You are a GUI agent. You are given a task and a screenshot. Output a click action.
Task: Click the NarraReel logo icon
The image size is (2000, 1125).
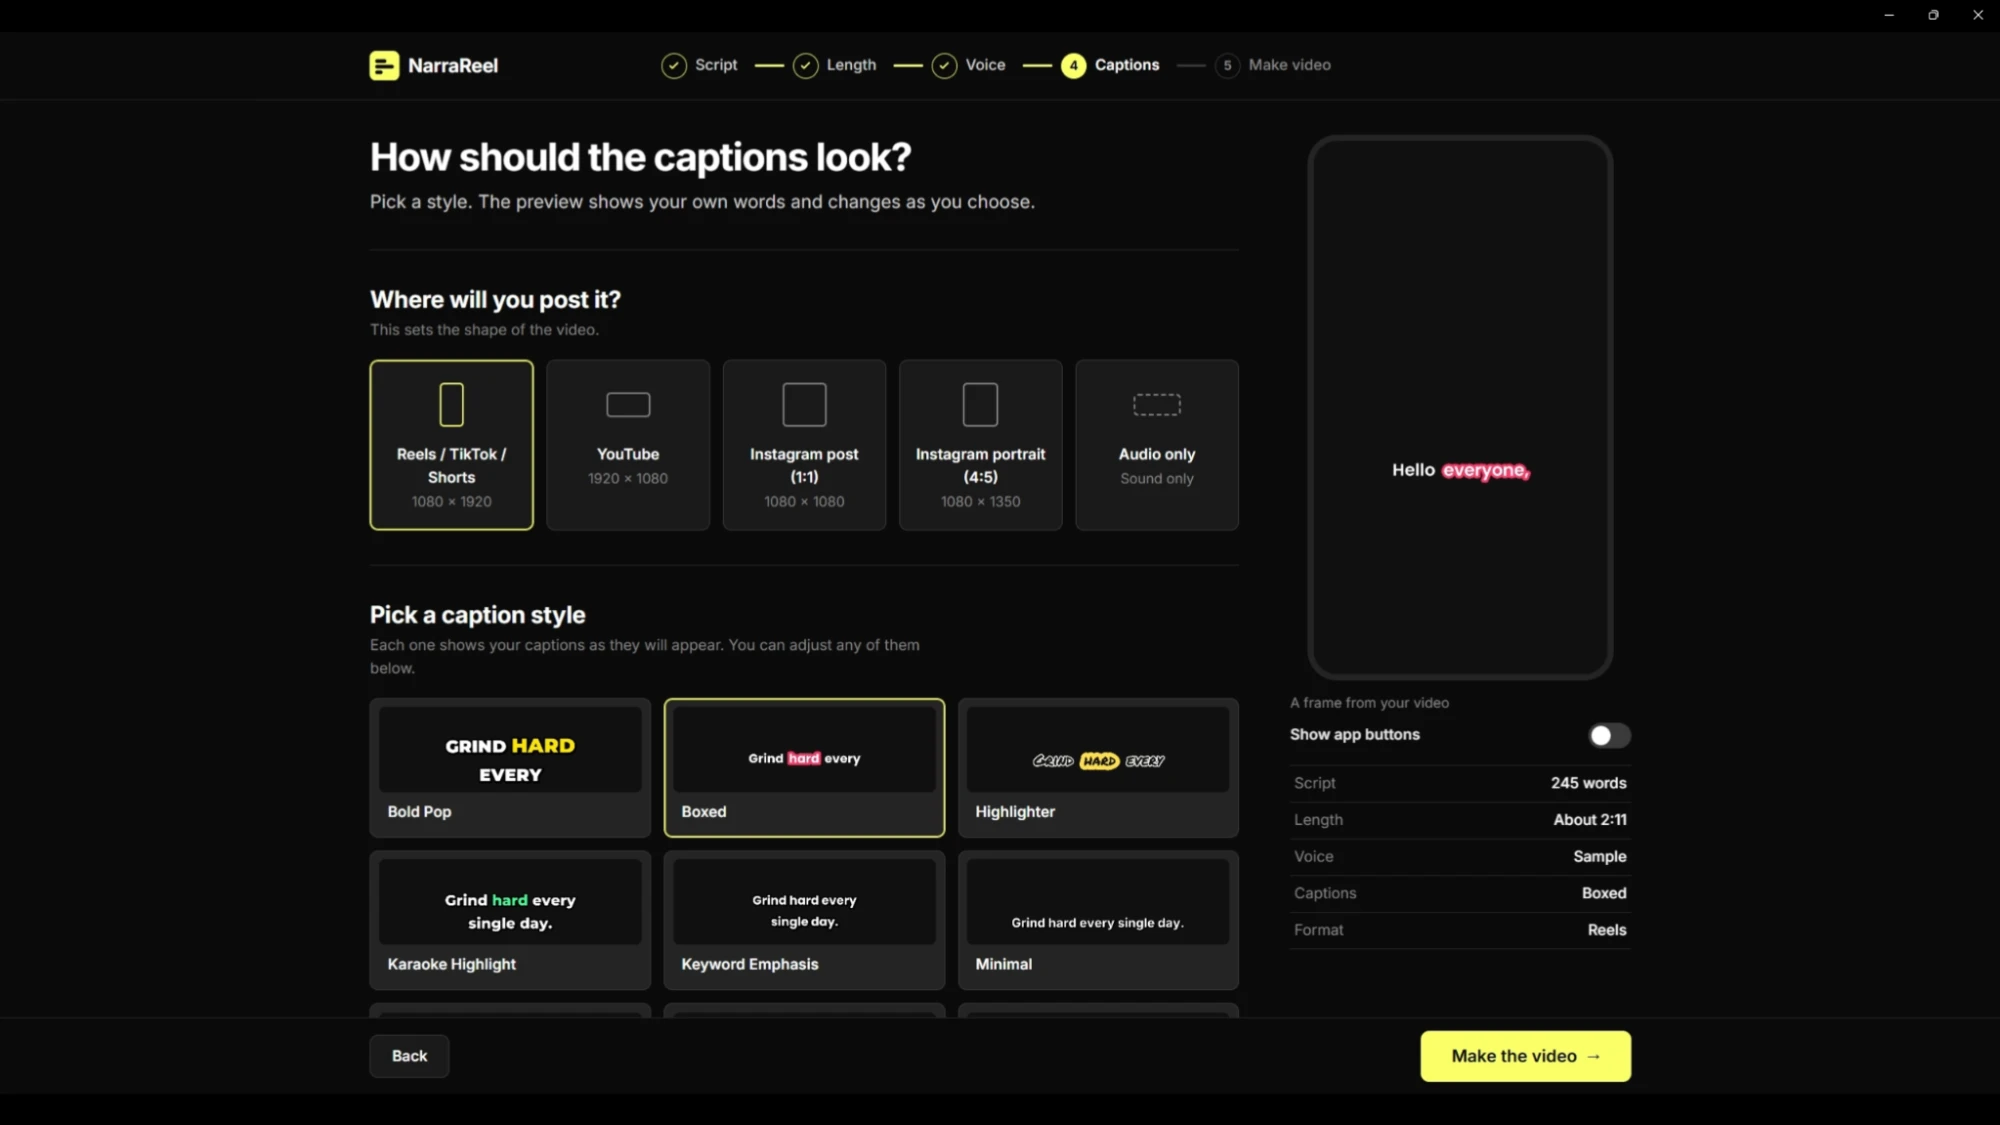(384, 65)
